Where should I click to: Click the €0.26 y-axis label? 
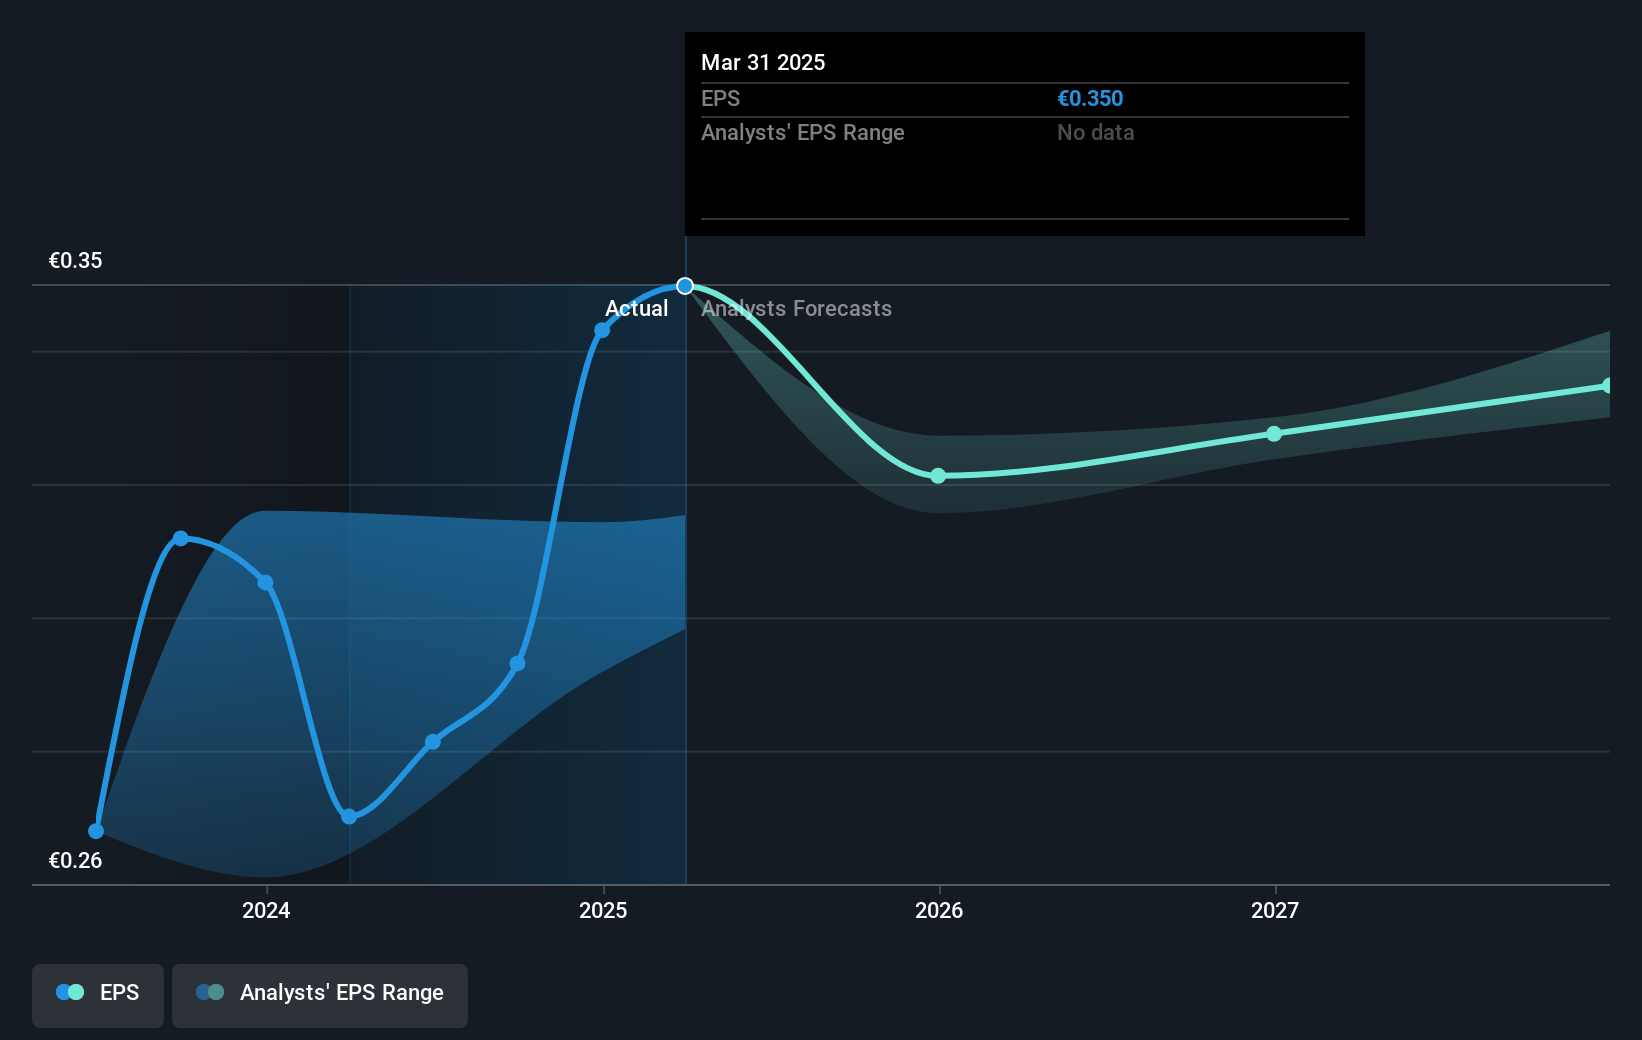click(75, 861)
